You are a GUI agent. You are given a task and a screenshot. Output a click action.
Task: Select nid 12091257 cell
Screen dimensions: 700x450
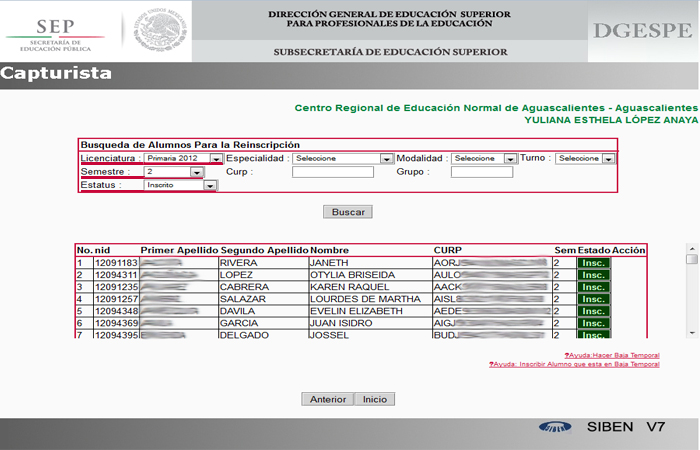tap(116, 299)
